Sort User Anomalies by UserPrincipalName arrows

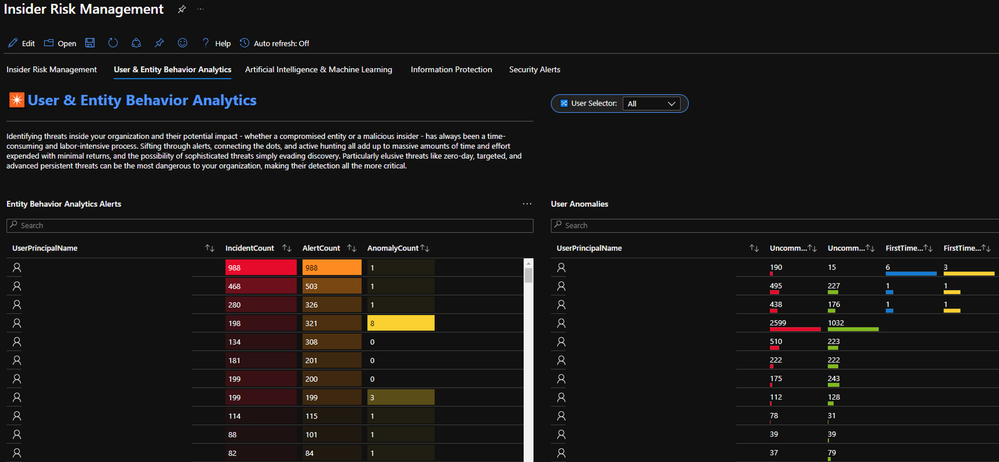coord(754,248)
